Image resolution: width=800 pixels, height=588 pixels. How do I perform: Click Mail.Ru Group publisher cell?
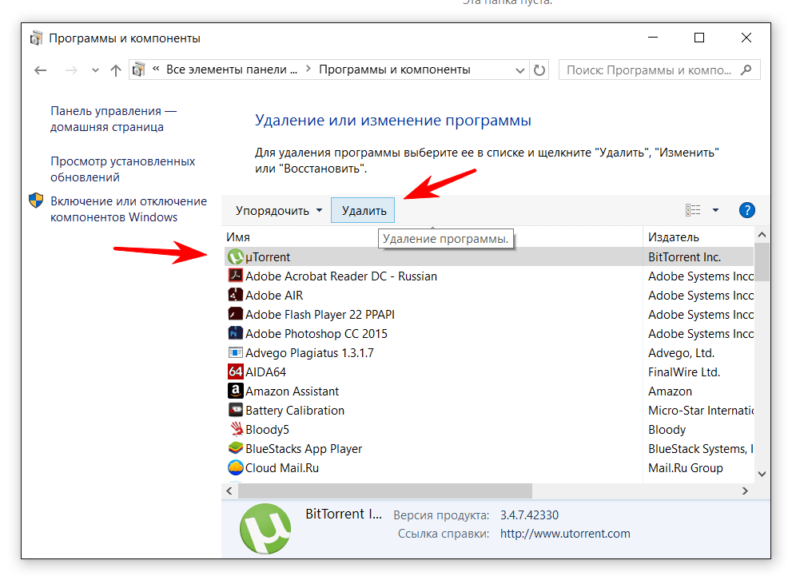tap(685, 468)
